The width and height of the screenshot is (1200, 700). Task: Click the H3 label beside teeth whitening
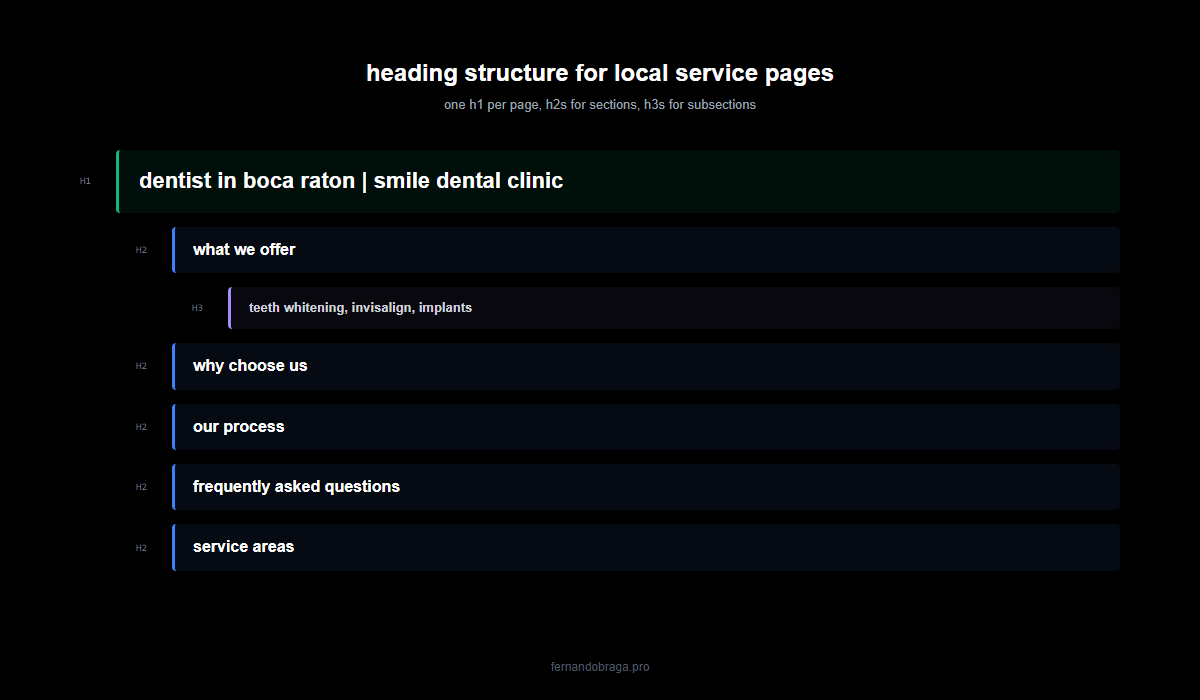click(197, 308)
